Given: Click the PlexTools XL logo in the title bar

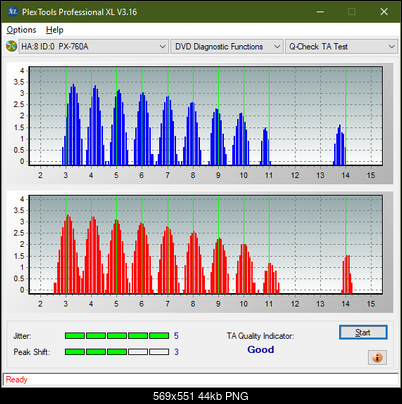Looking at the screenshot, I should click(x=13, y=12).
